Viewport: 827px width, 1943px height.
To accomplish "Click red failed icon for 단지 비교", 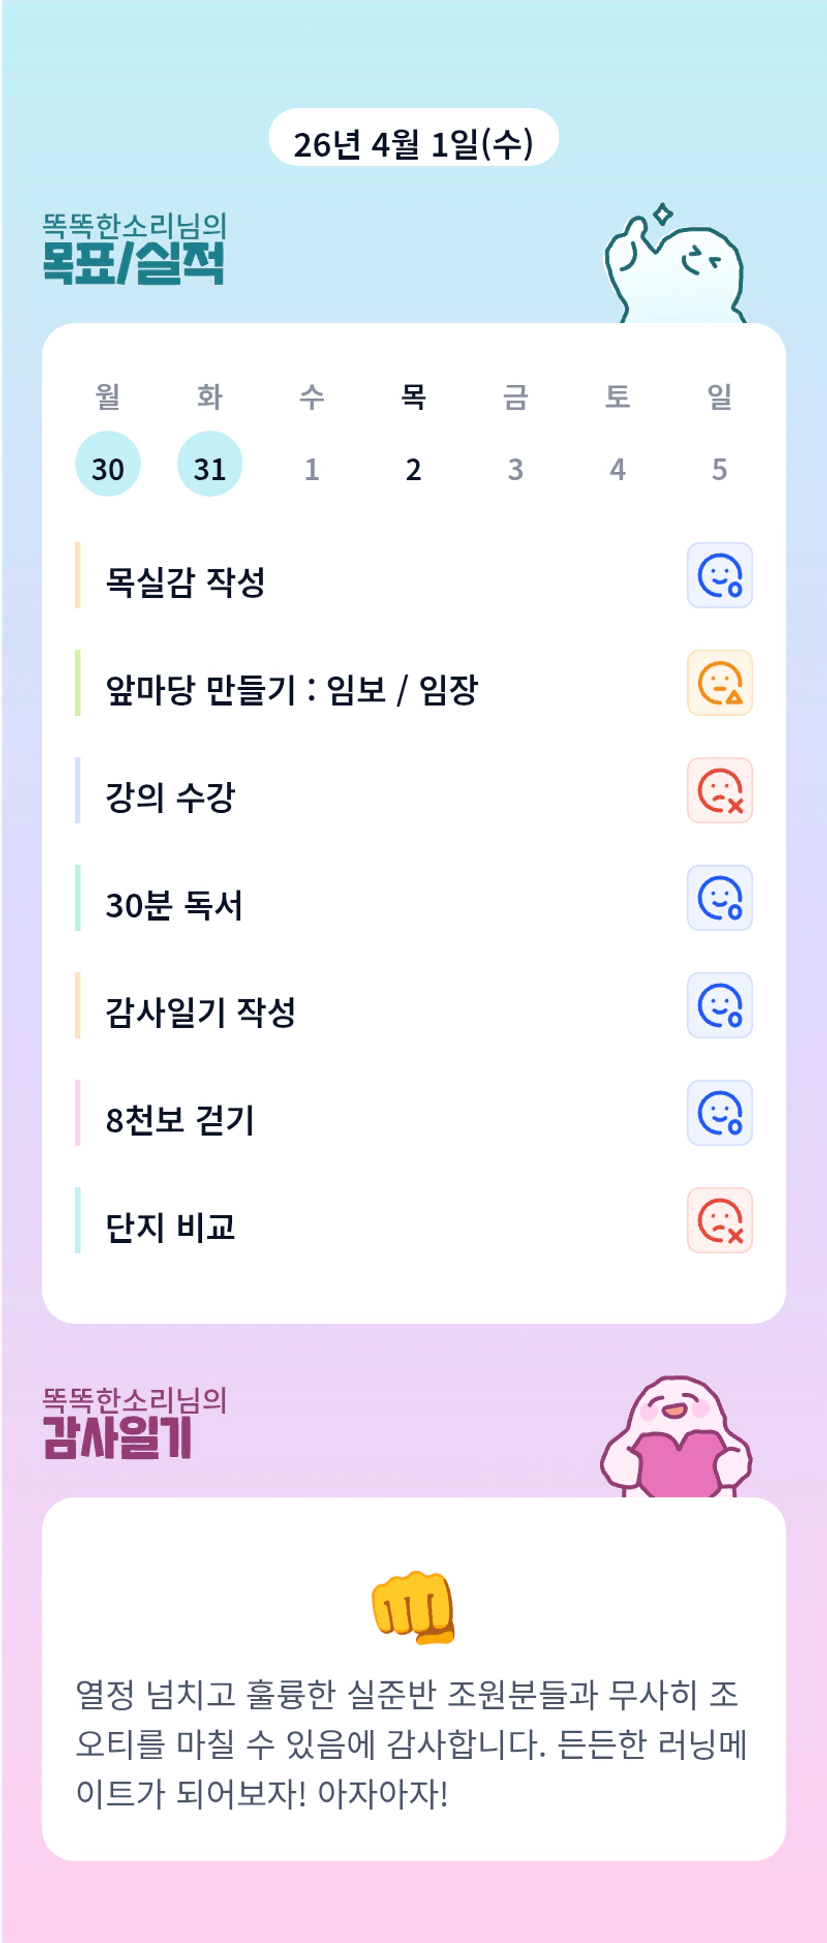I will (719, 1221).
